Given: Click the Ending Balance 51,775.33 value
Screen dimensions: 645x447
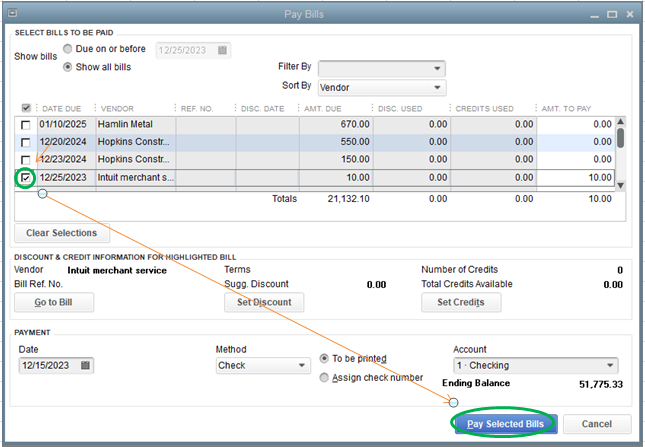Looking at the screenshot, I should point(601,384).
